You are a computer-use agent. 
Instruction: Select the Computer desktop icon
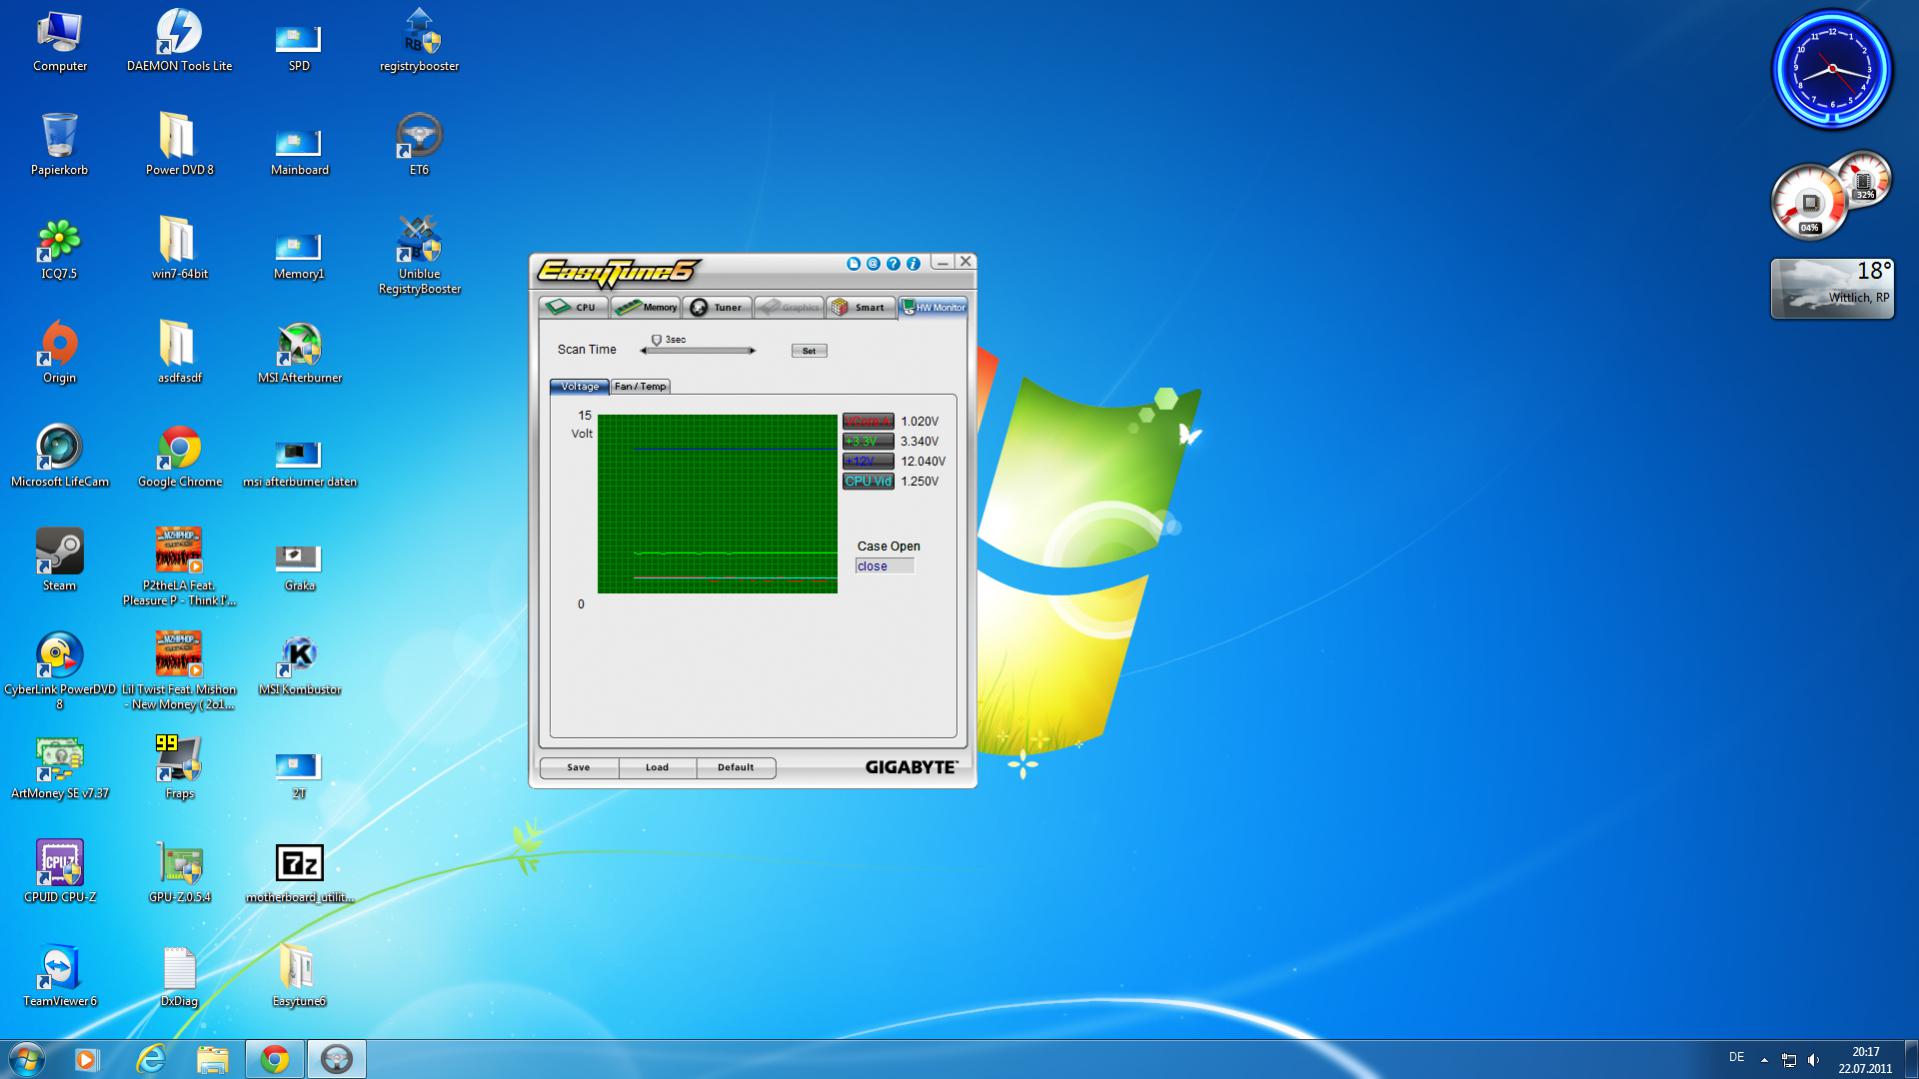pyautogui.click(x=60, y=42)
